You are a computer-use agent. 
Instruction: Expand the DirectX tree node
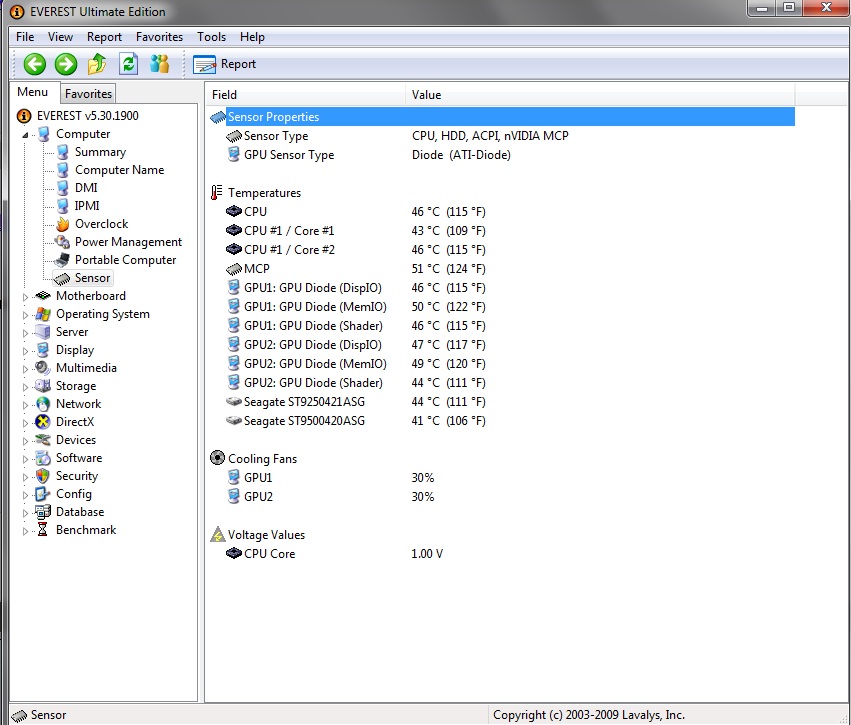click(25, 423)
